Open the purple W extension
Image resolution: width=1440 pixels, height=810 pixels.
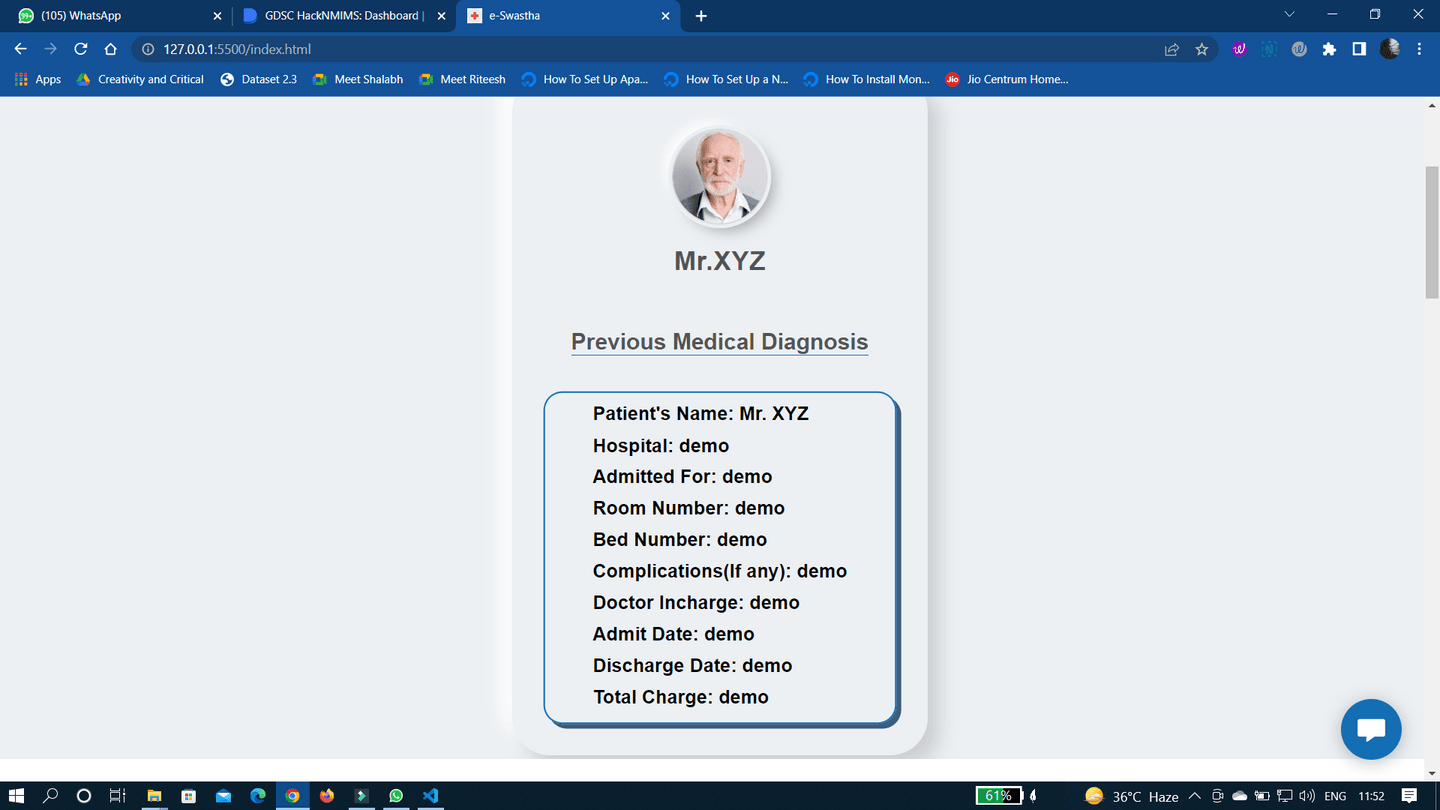click(1239, 49)
